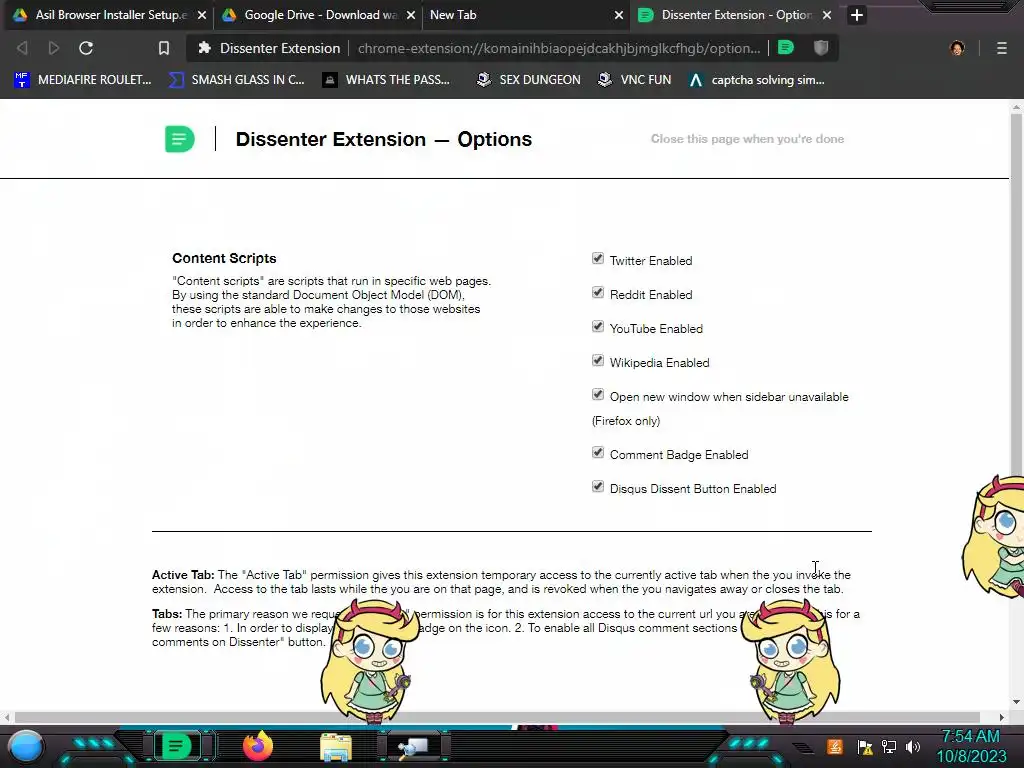
Task: Click the Brave Shields icon
Action: (821, 48)
